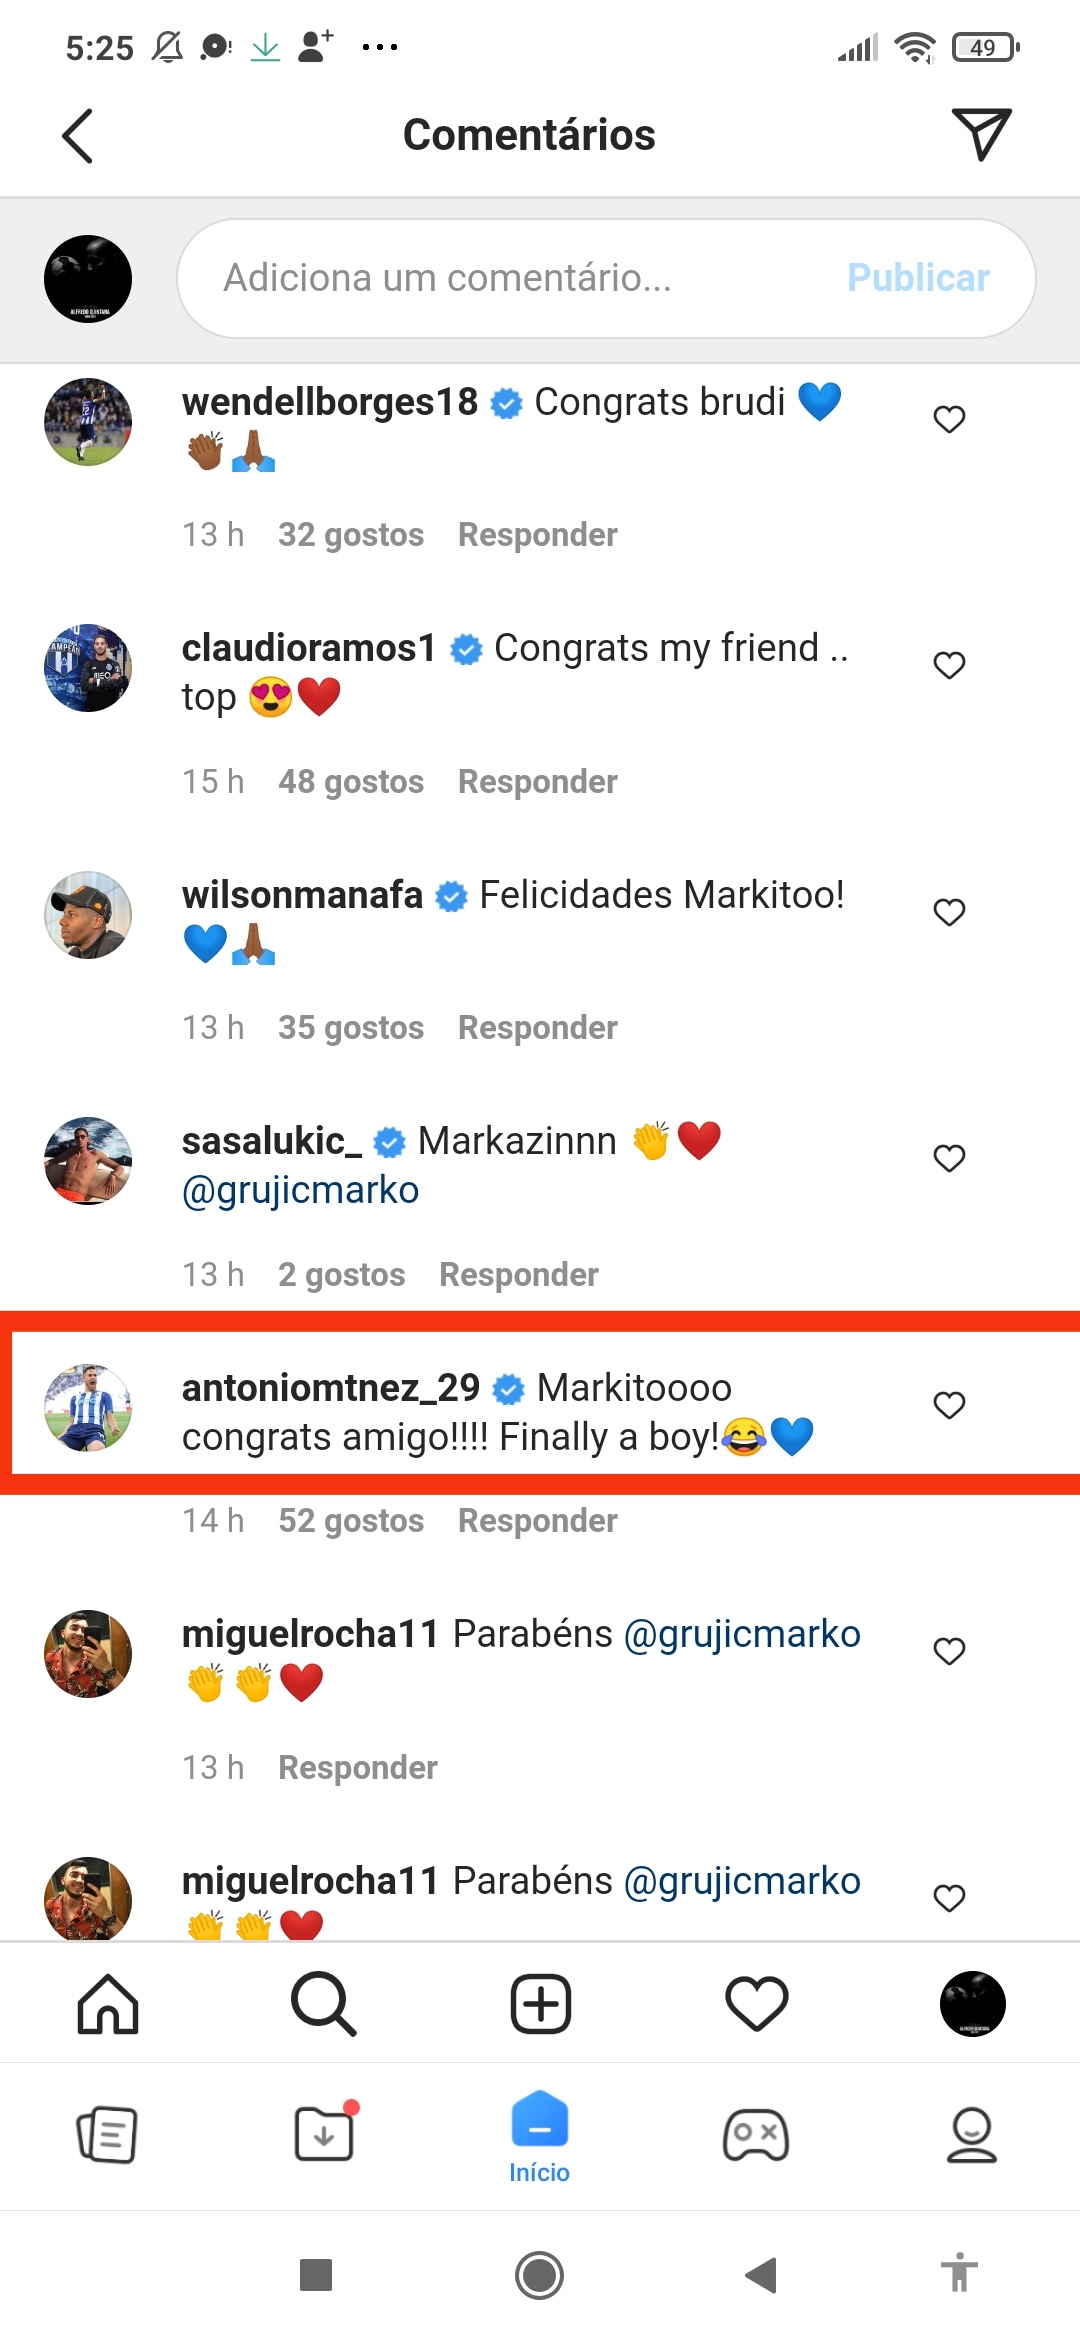Image resolution: width=1080 pixels, height=2340 pixels.
Task: Open Instagram search magnifier tab
Action: [323, 2004]
